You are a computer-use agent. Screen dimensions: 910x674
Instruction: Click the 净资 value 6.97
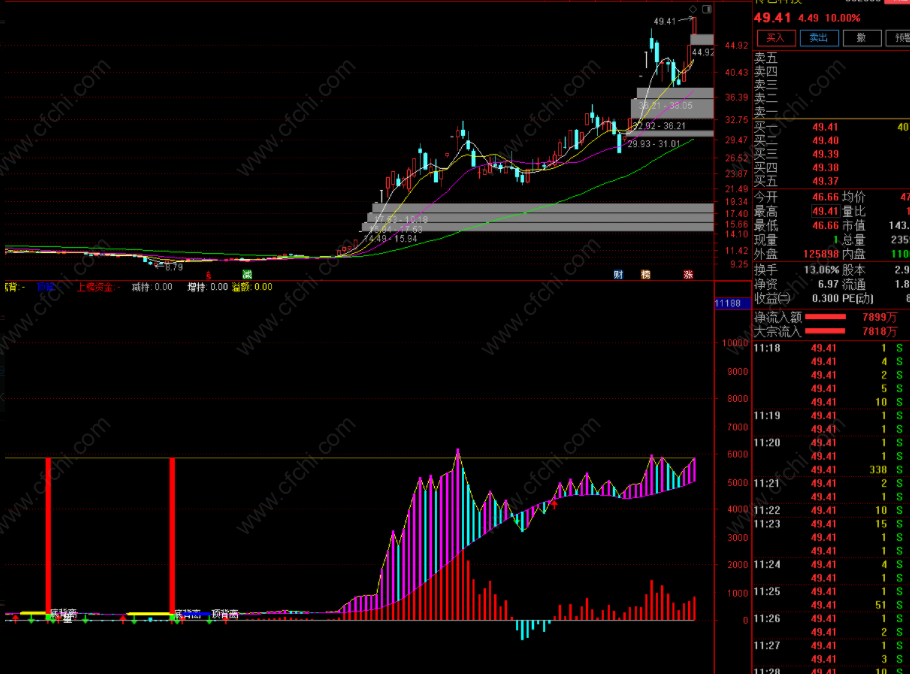[x=828, y=284]
